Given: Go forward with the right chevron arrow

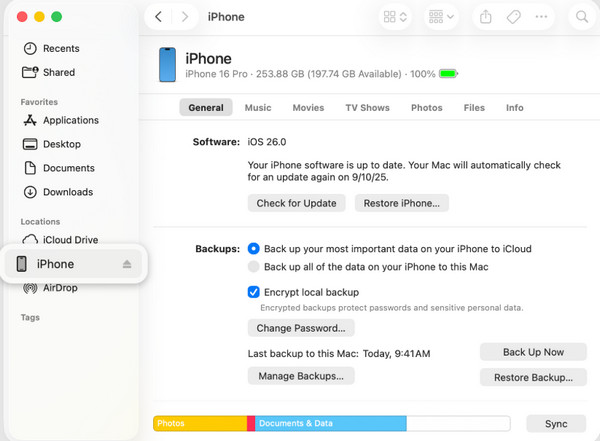Looking at the screenshot, I should [185, 17].
